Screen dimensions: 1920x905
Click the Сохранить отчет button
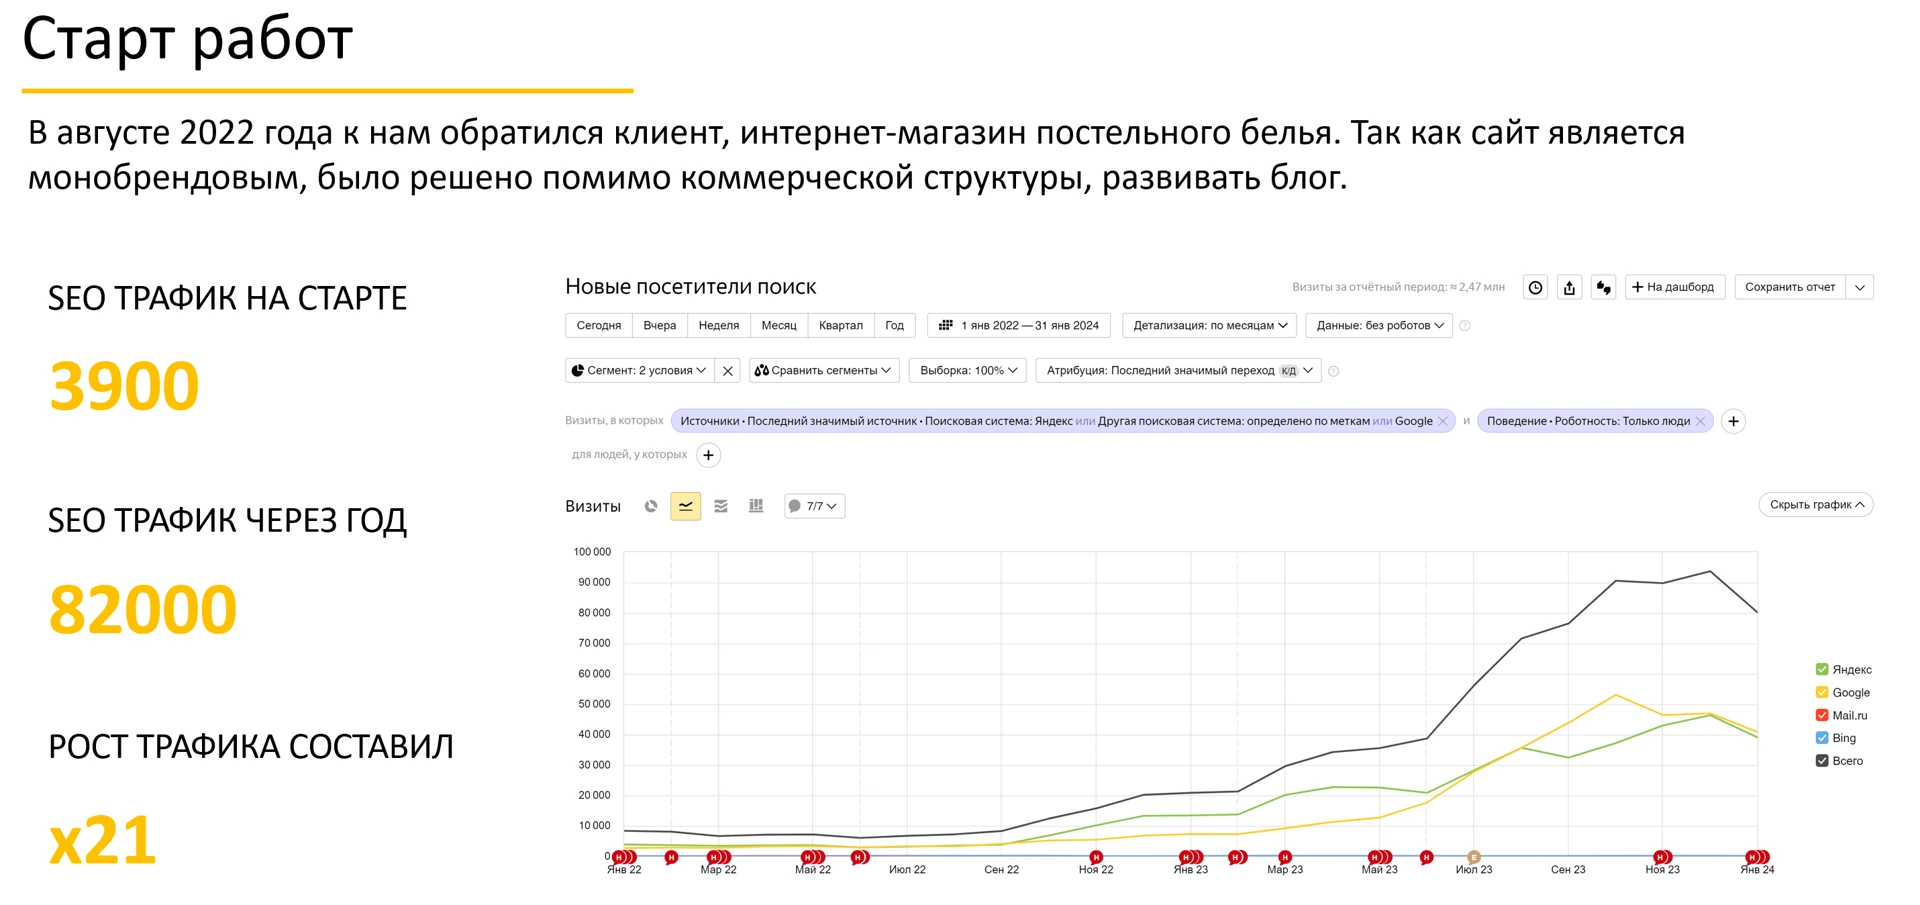pos(1790,288)
